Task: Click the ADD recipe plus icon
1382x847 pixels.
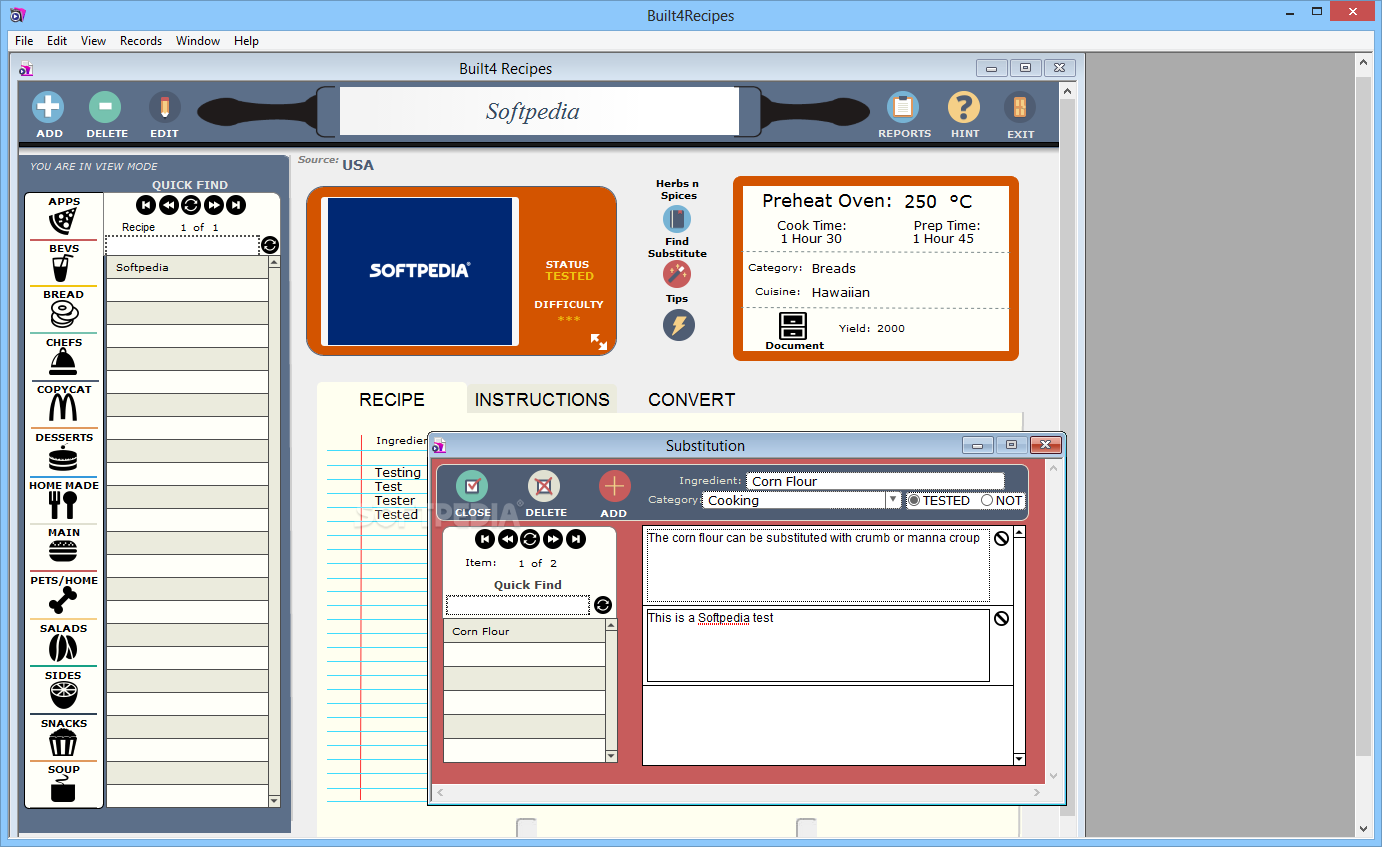Action: 48,107
